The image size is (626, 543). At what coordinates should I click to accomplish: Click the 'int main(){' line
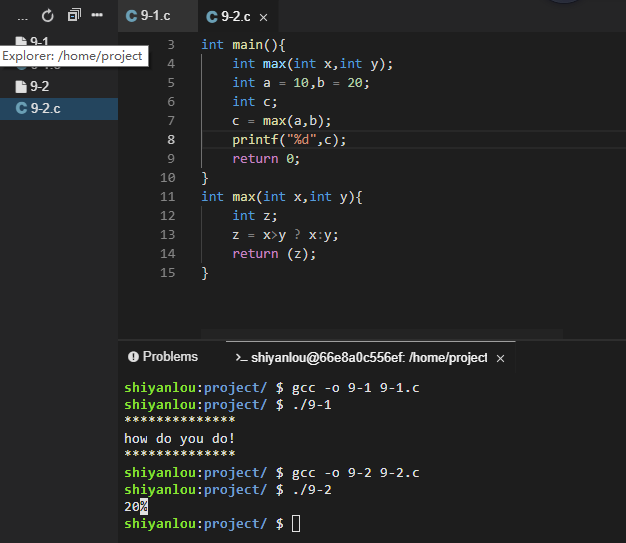tap(243, 45)
